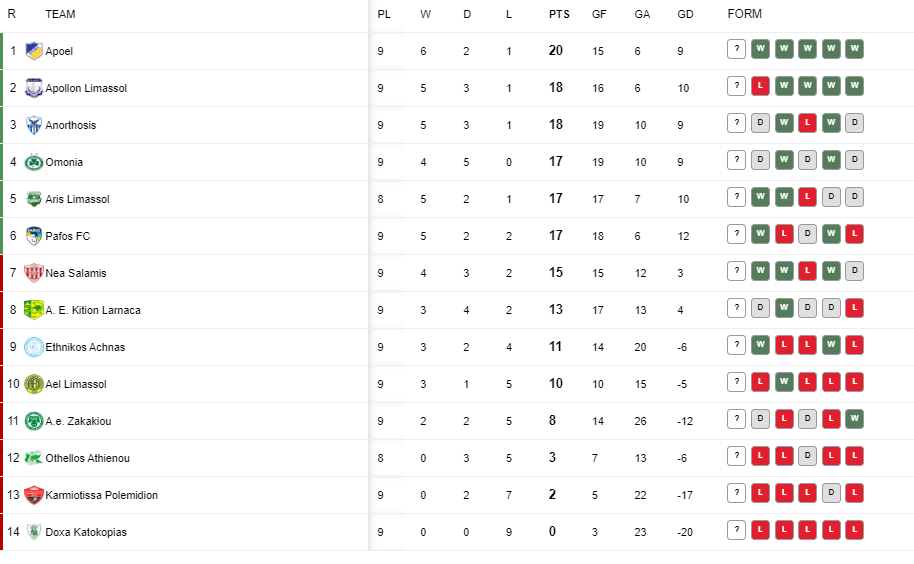This screenshot has width=914, height=564.
Task: Click the A. E. Kition Larnaca logo
Action: (34, 310)
